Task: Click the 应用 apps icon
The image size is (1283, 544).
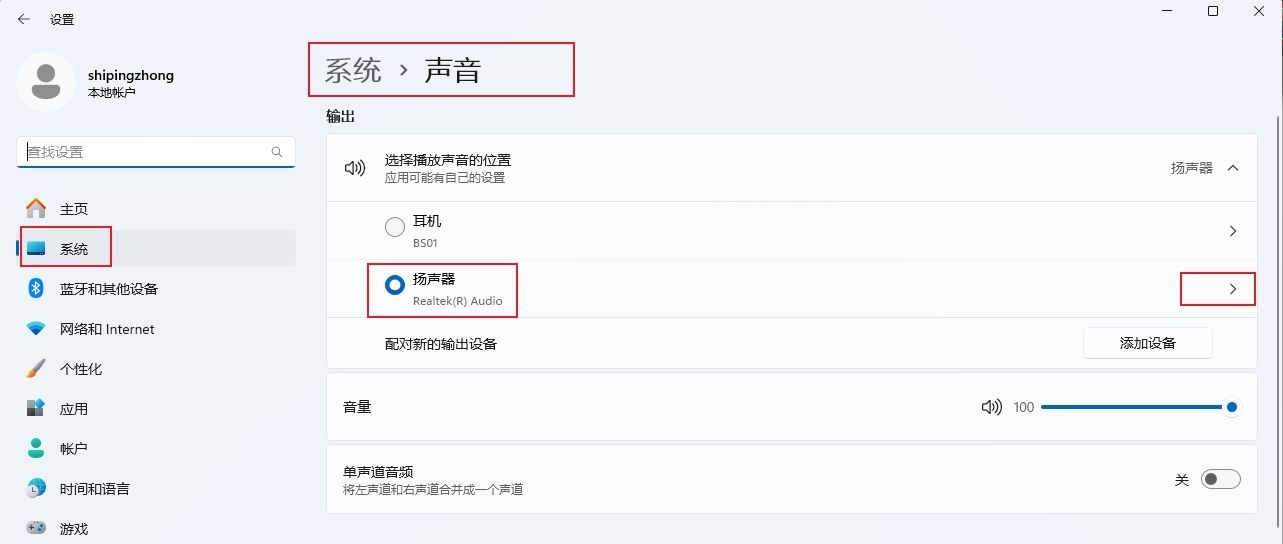Action: click(36, 409)
